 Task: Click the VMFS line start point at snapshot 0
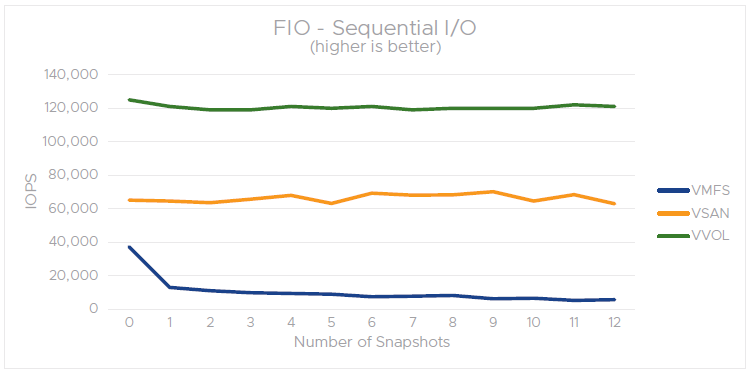(x=129, y=247)
